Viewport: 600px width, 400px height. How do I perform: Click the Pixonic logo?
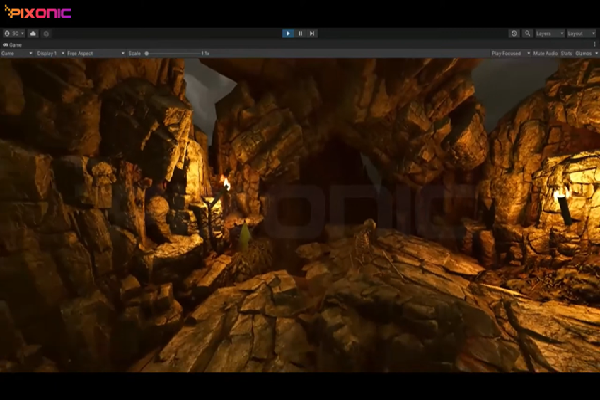[38, 13]
